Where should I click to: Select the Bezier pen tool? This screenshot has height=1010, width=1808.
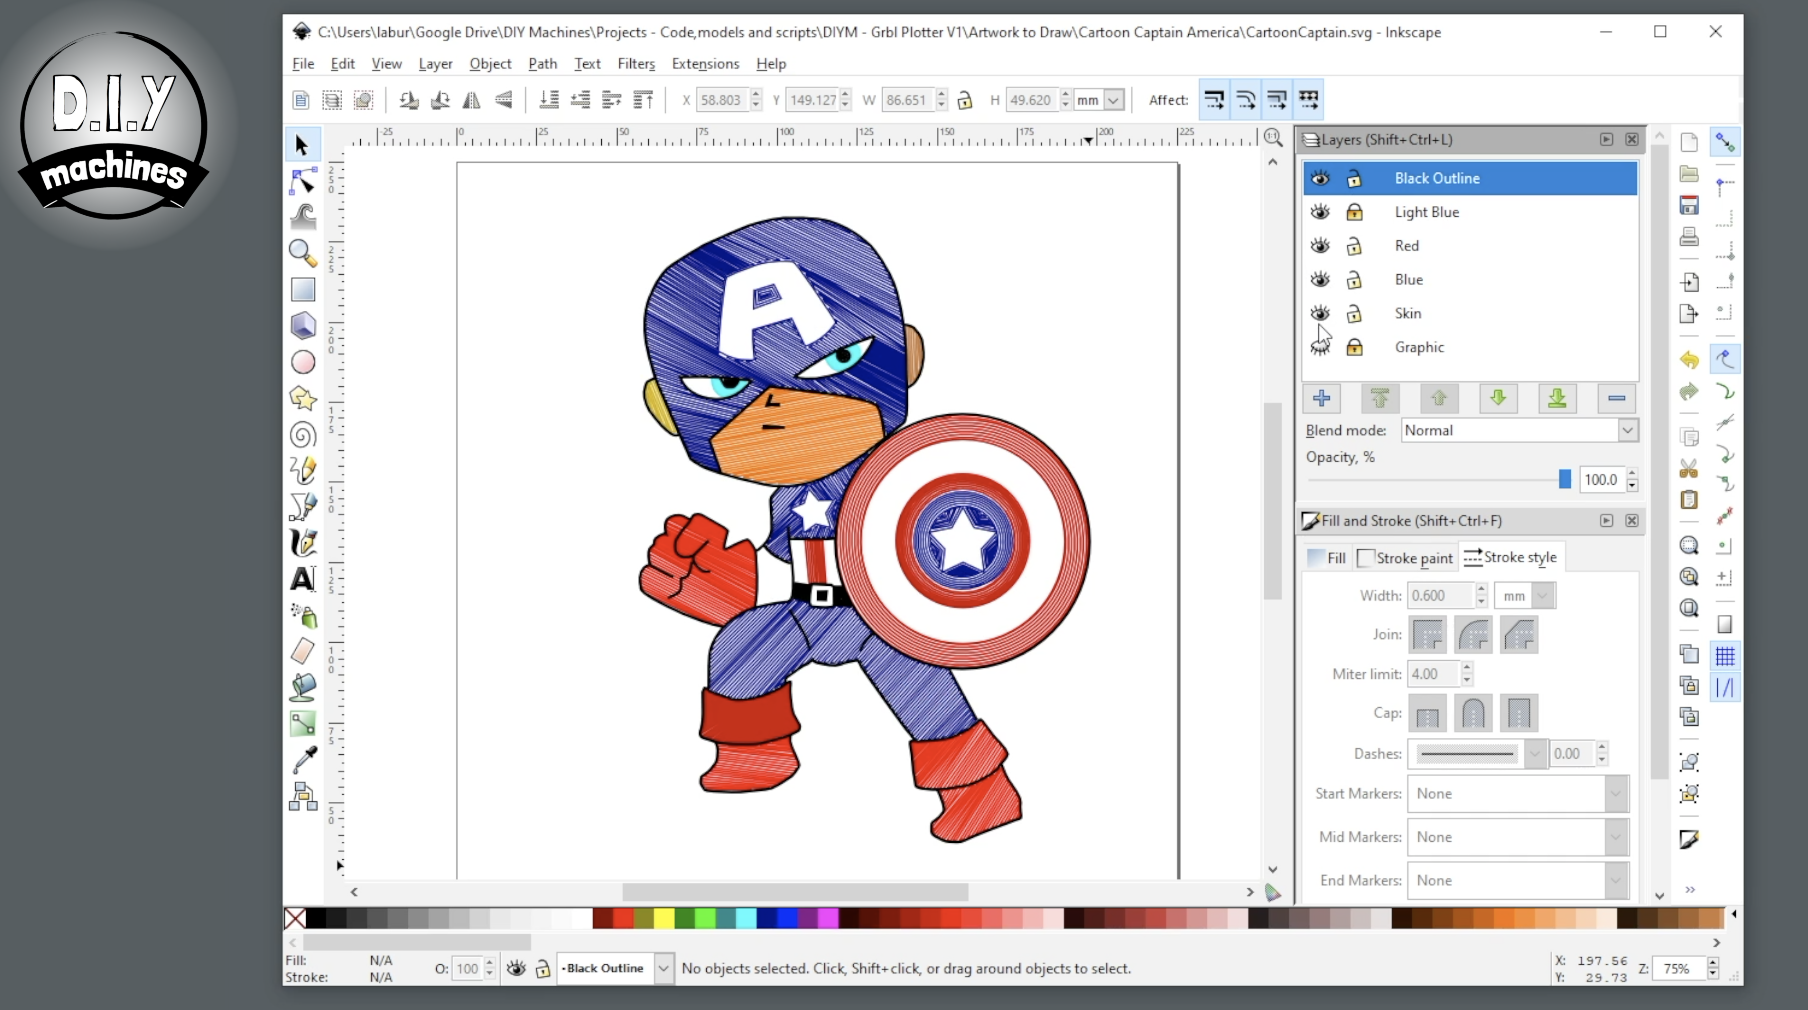[303, 506]
